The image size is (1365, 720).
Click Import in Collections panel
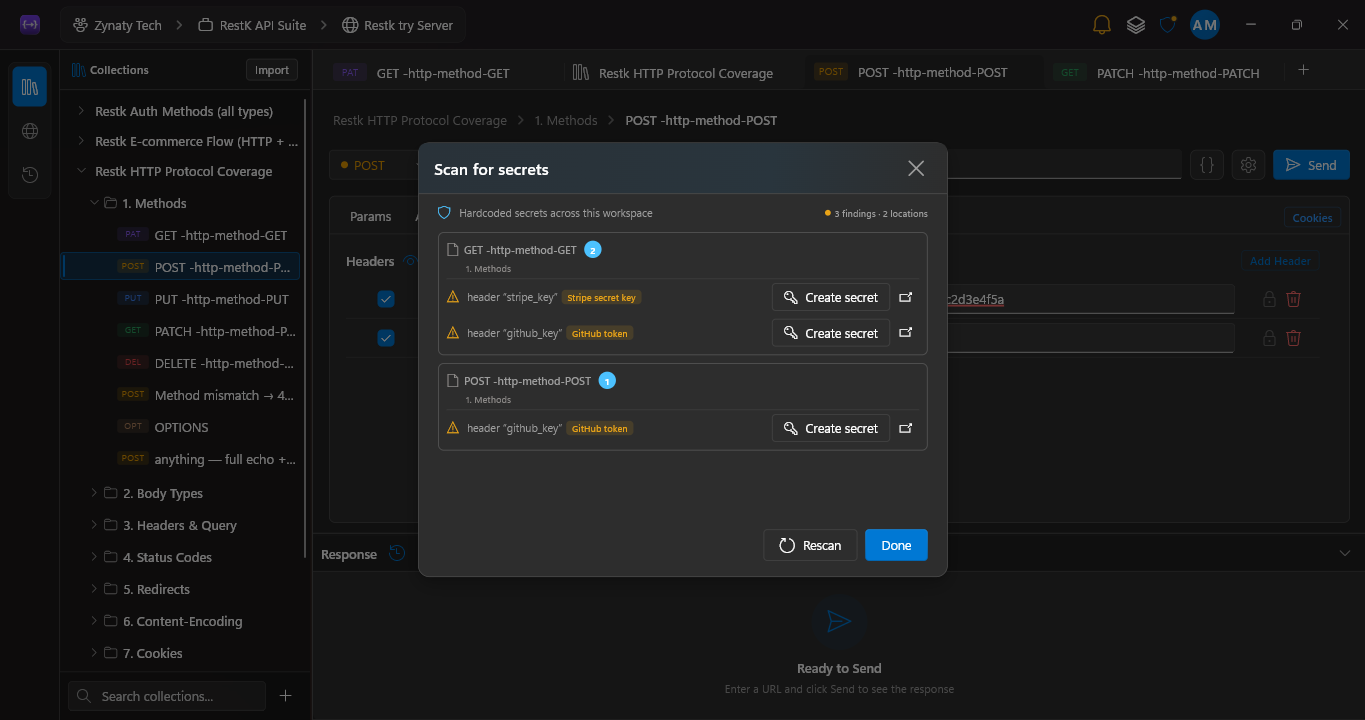click(x=272, y=70)
